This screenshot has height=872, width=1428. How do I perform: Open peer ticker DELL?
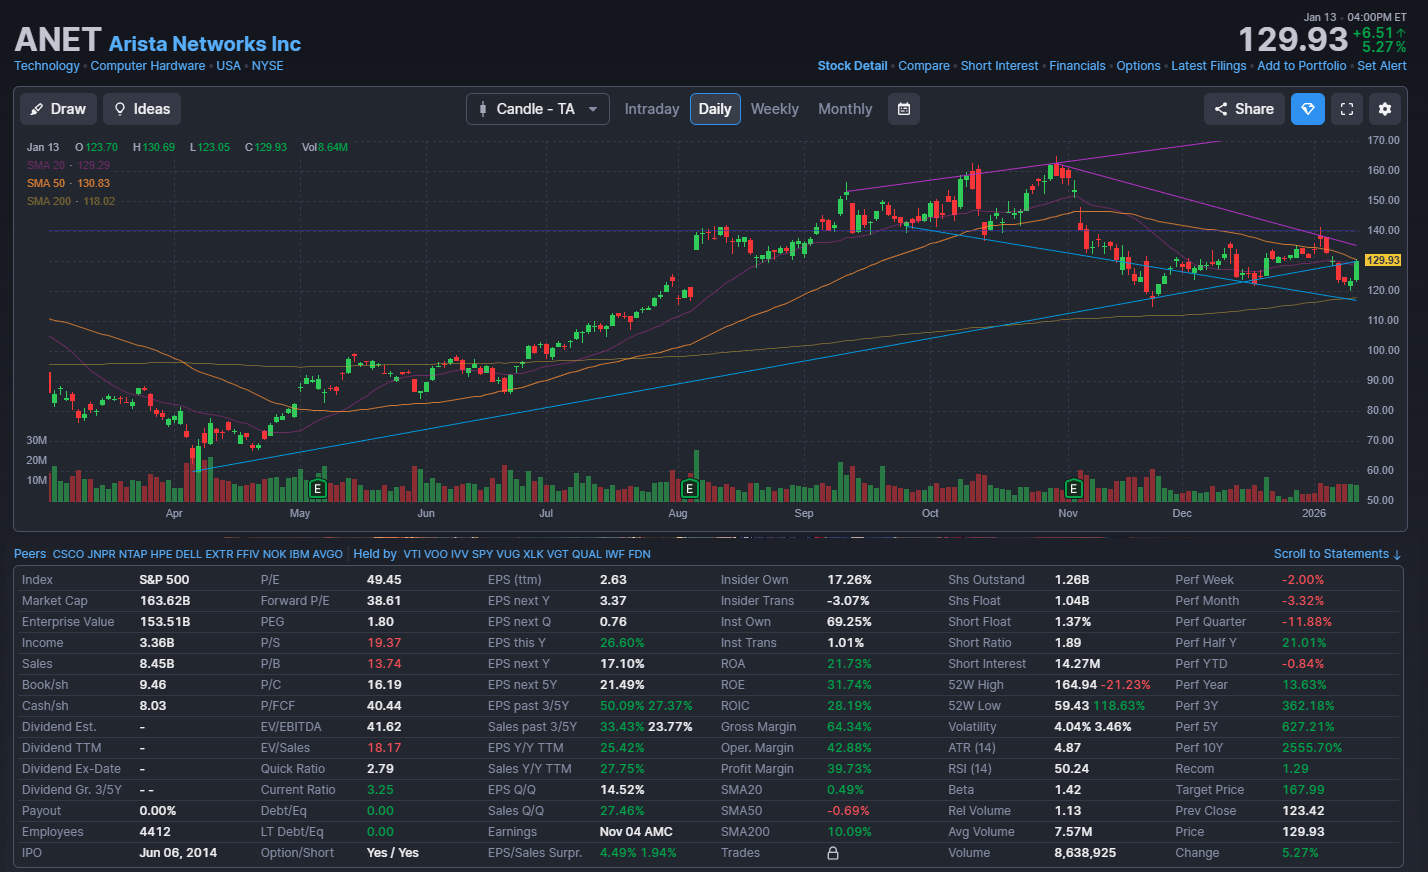188,554
